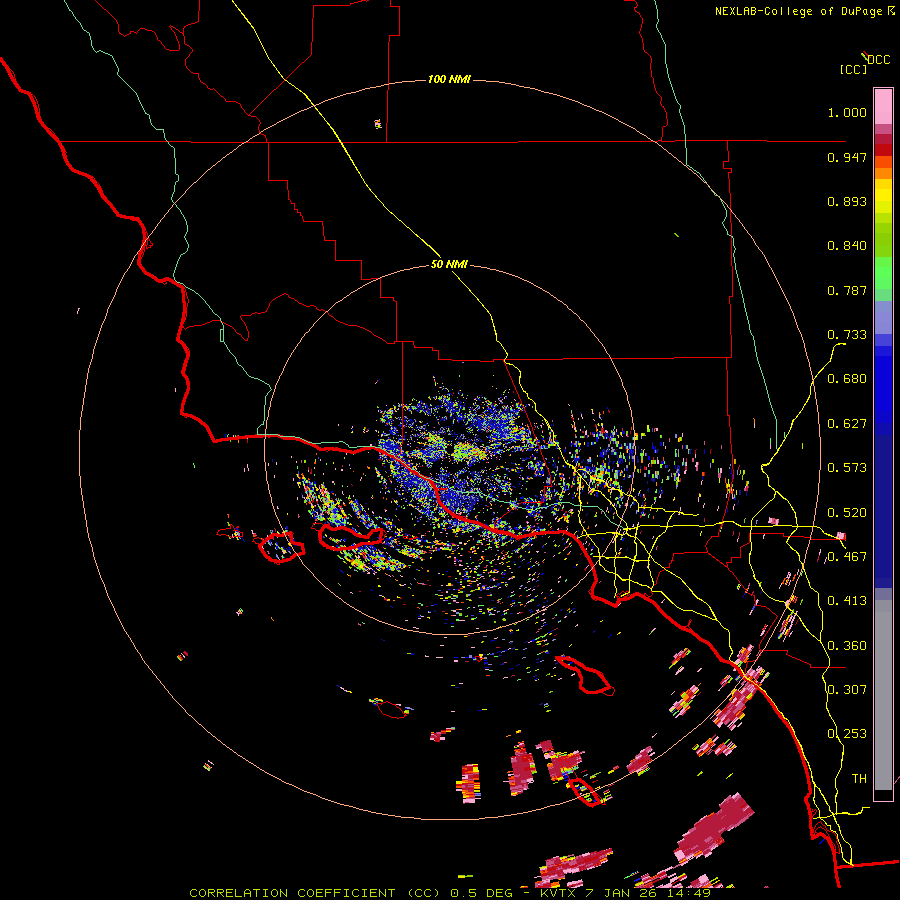The width and height of the screenshot is (900, 900).
Task: Click the 1.000 value on the color scale
Action: click(x=847, y=112)
